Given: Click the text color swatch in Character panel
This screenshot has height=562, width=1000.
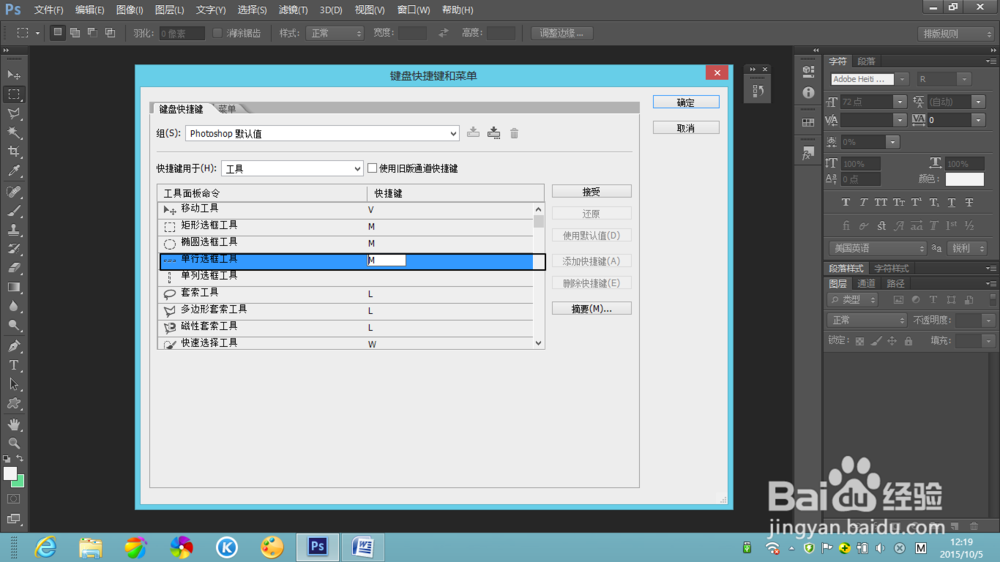Looking at the screenshot, I should [x=964, y=179].
